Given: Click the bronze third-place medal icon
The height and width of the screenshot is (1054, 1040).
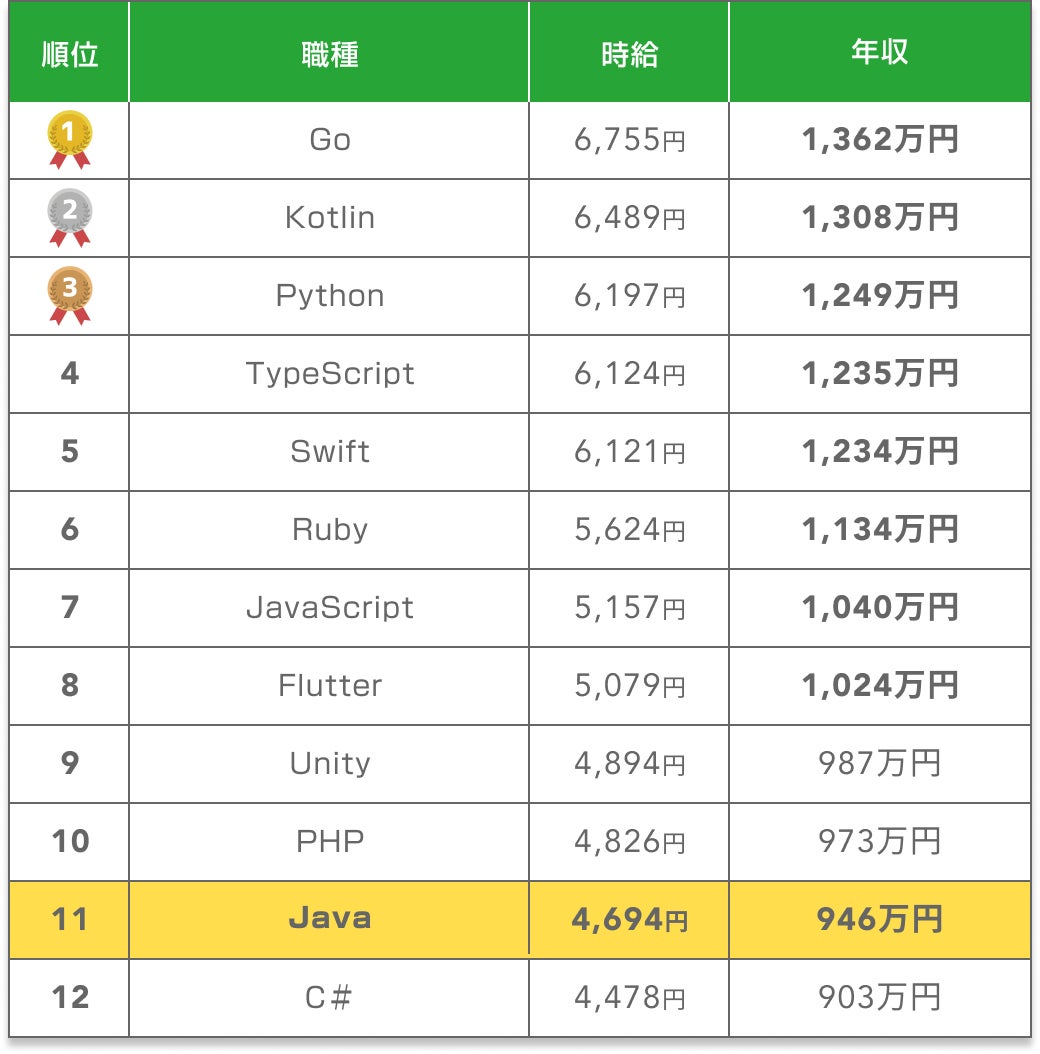Looking at the screenshot, I should (x=70, y=295).
